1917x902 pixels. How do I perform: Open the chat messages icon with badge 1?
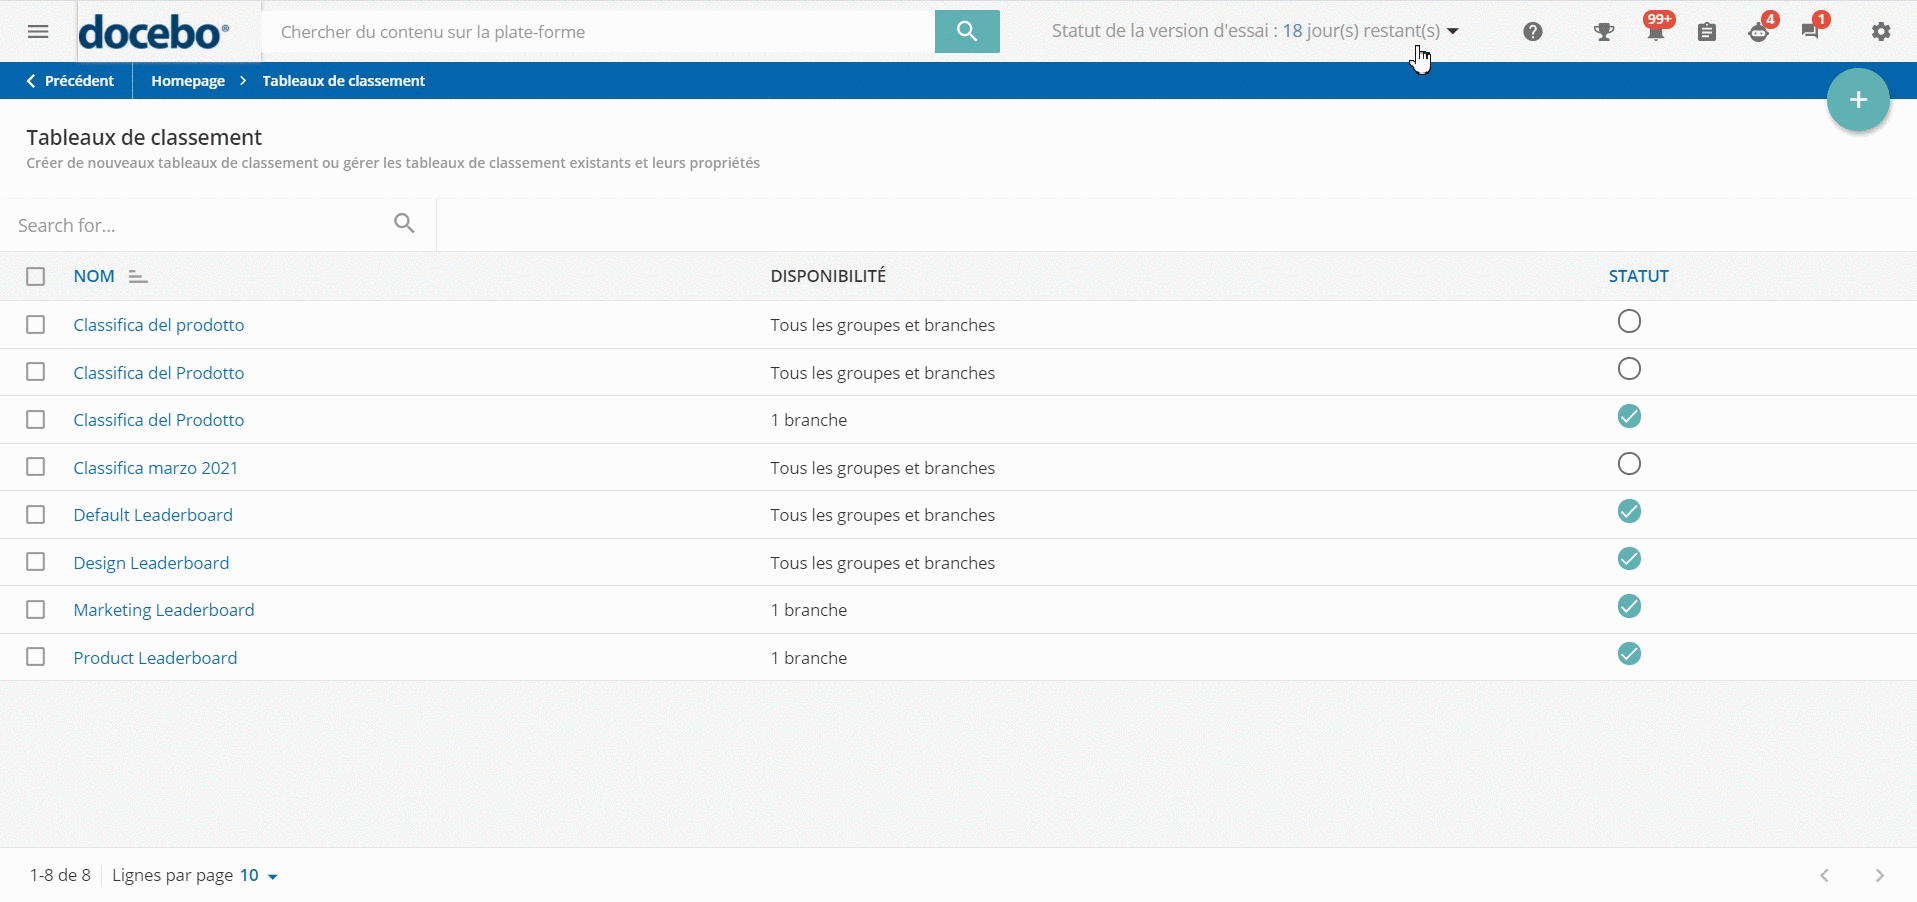(1810, 32)
